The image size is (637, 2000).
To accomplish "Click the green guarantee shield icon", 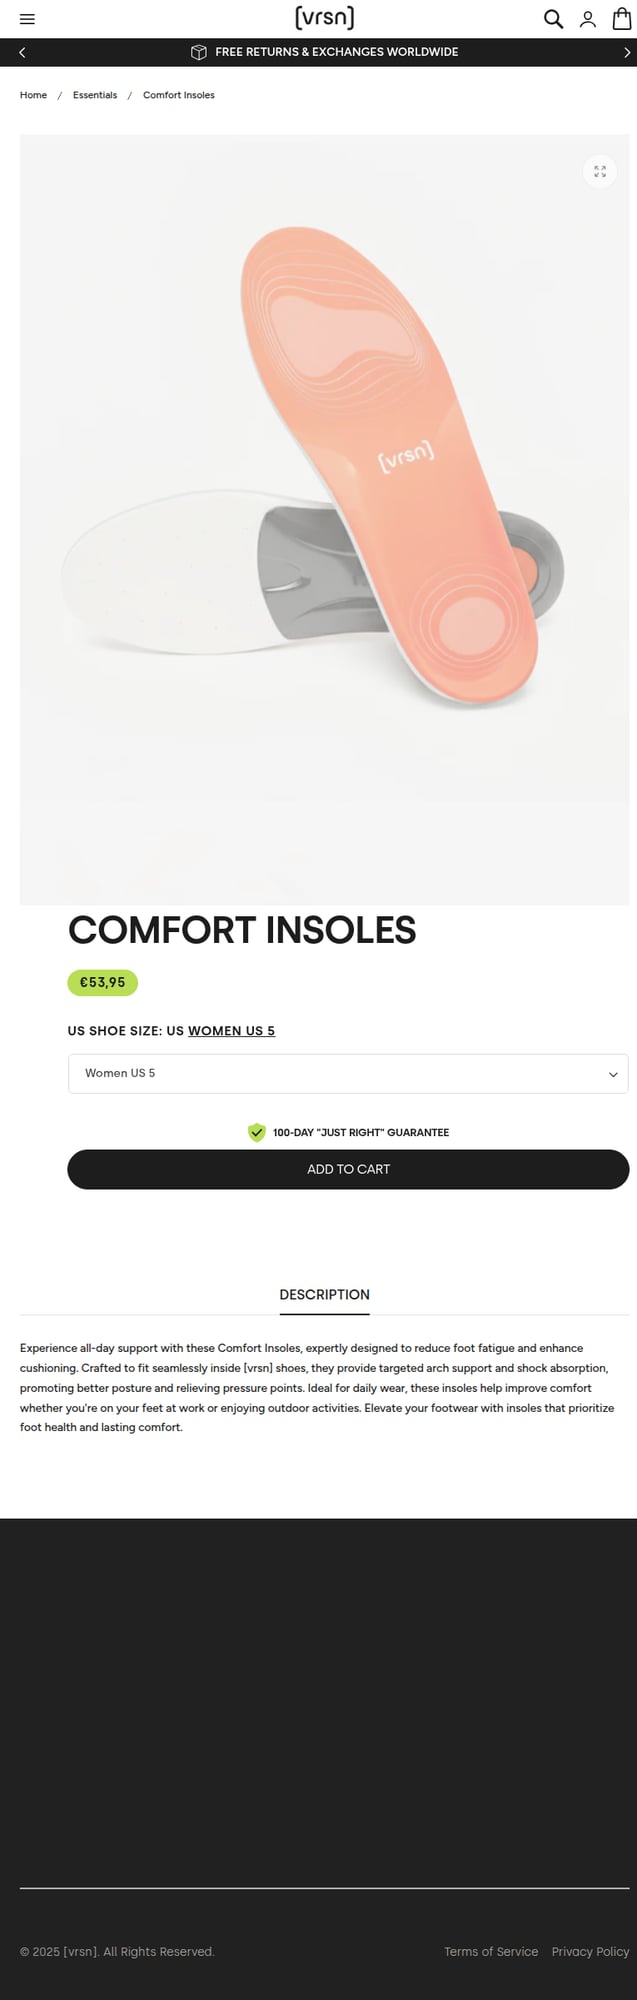I will (x=257, y=1132).
